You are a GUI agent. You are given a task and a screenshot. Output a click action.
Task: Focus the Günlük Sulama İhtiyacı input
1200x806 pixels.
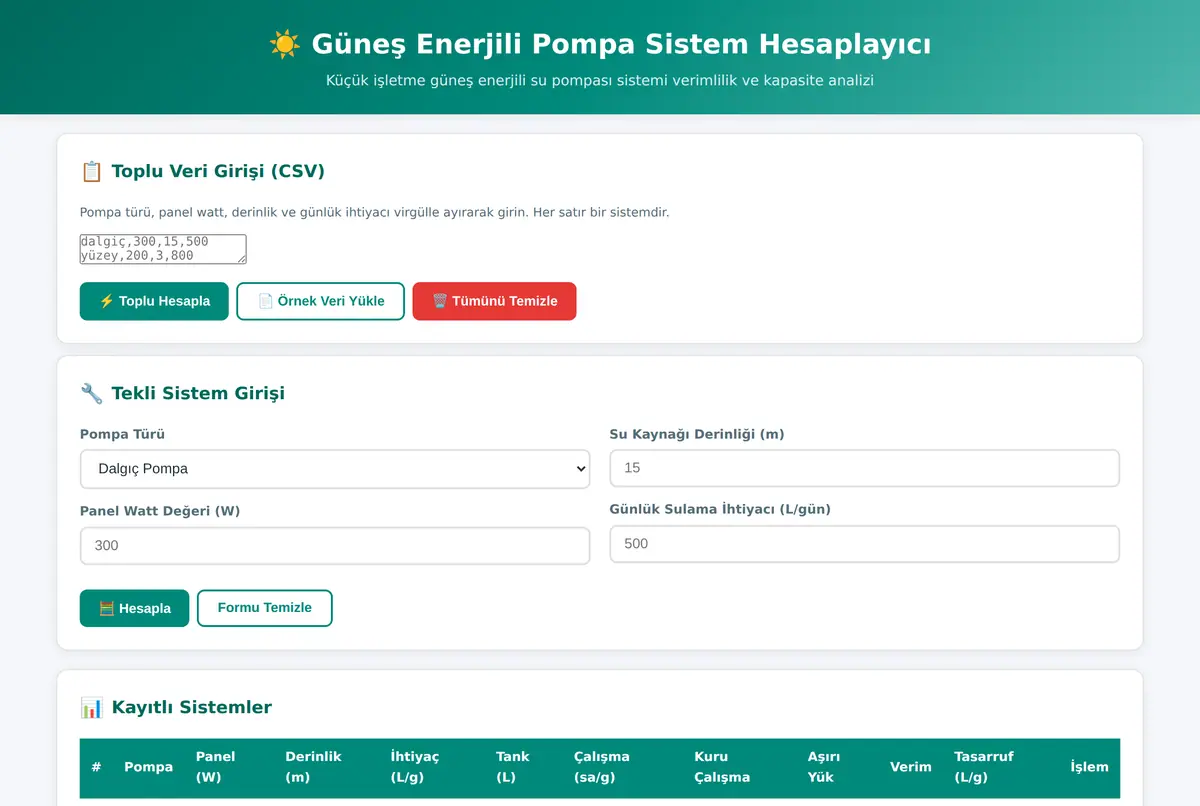coord(864,544)
